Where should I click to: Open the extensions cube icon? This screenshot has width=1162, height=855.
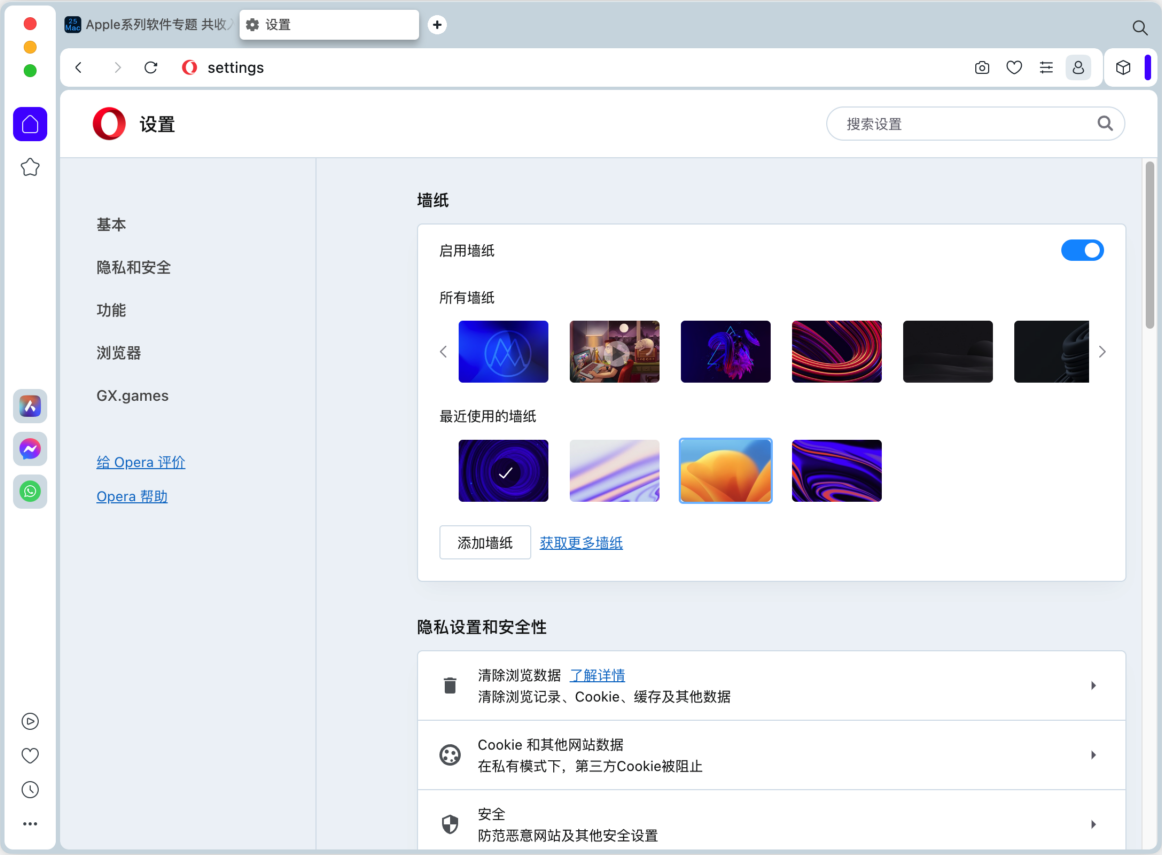click(1123, 67)
